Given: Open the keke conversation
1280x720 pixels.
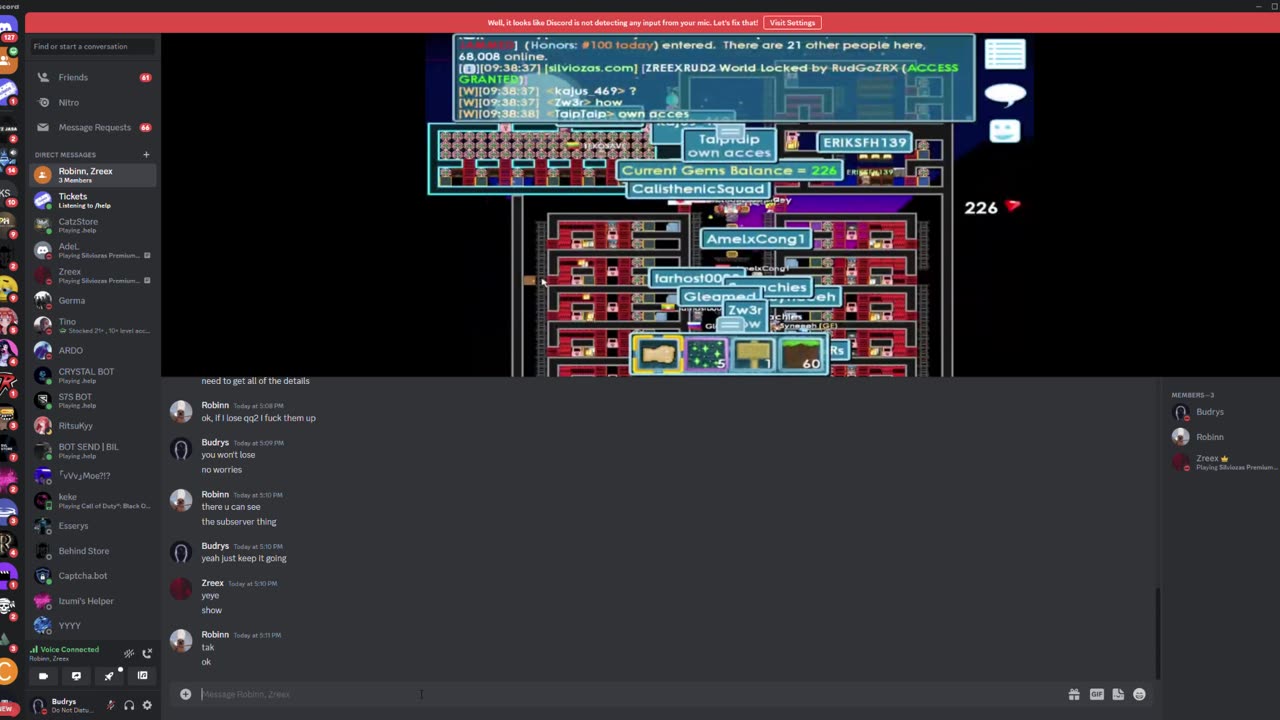Looking at the screenshot, I should pos(93,500).
